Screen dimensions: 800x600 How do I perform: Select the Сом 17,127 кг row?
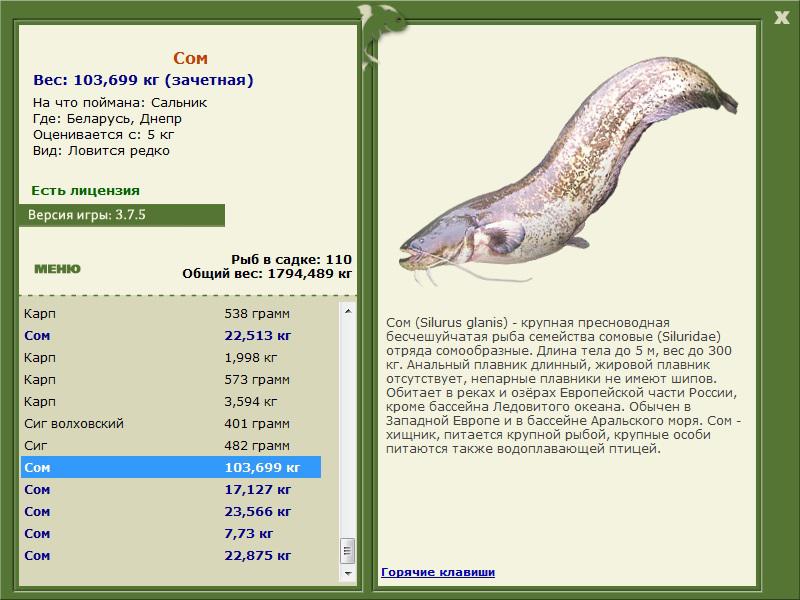pos(171,489)
